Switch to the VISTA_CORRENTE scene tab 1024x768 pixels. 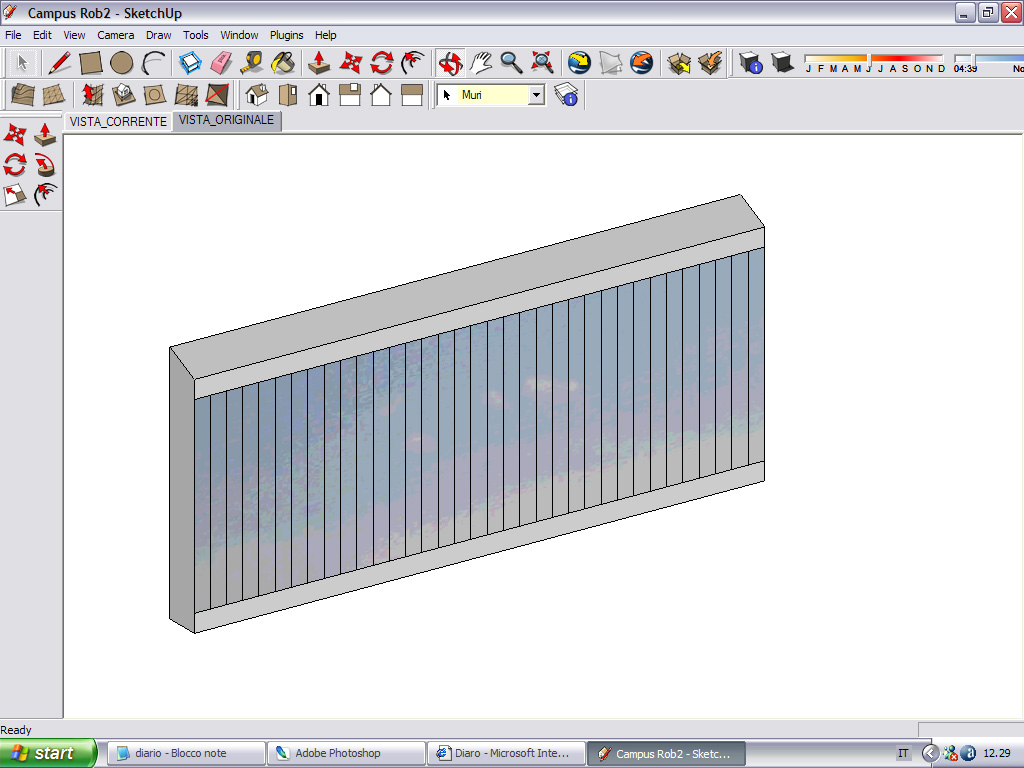(x=118, y=121)
